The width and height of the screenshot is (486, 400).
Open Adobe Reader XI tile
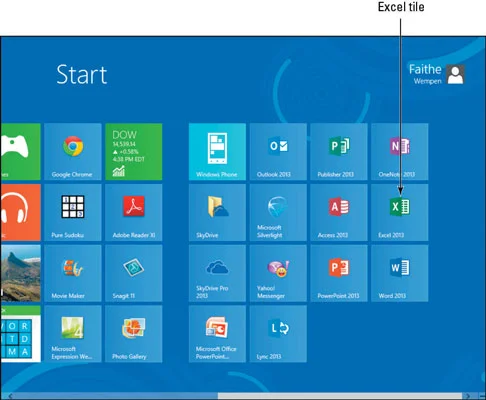(134, 212)
